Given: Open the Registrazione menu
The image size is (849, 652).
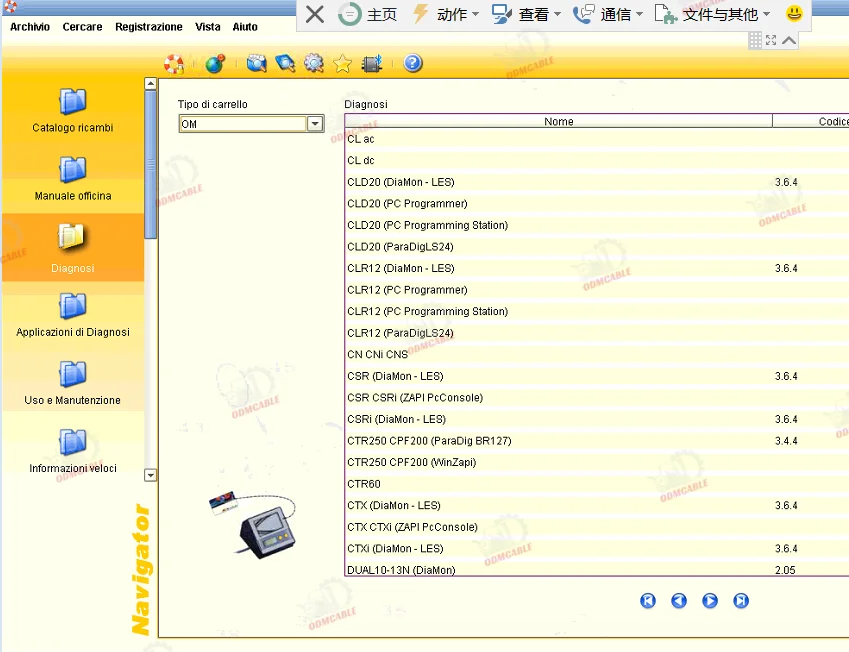Looking at the screenshot, I should tap(148, 27).
